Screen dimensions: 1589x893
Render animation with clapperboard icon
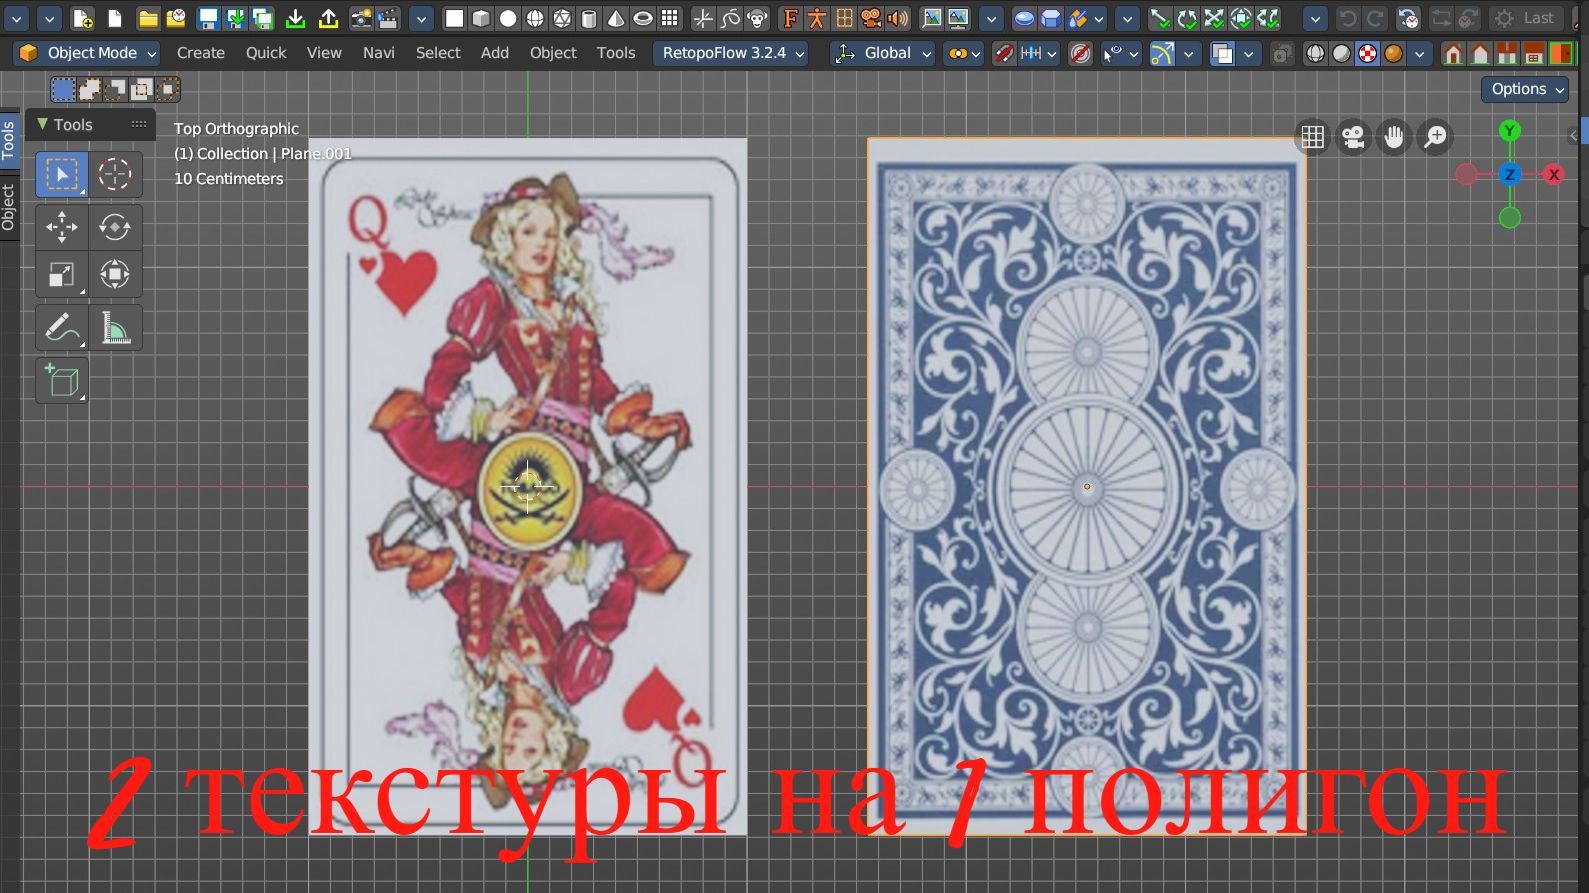[388, 18]
